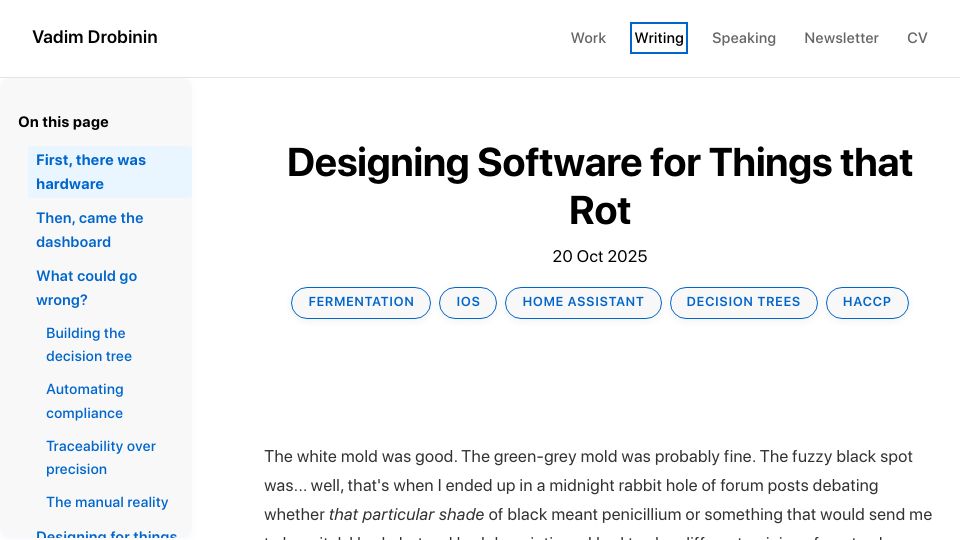Click the '20 Oct 2025' date
Viewport: 960px width, 540px height.
coord(599,257)
